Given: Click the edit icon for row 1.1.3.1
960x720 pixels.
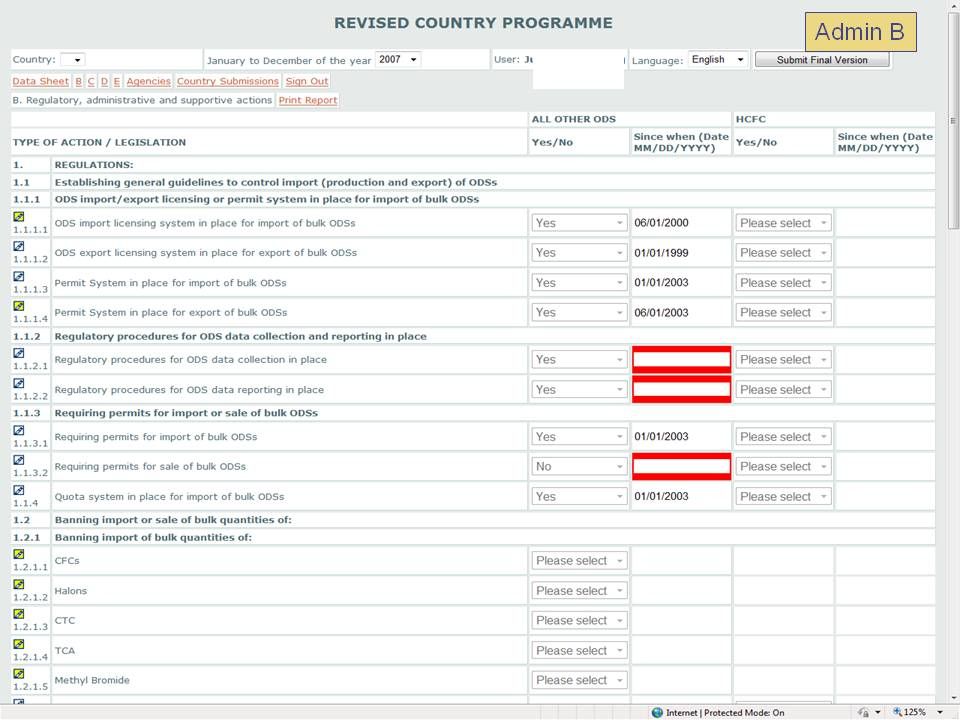Looking at the screenshot, I should point(19,430).
